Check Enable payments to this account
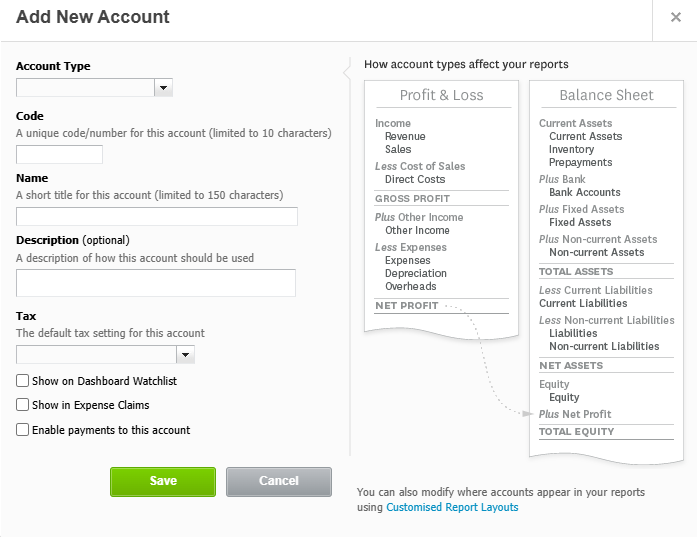 tap(23, 429)
